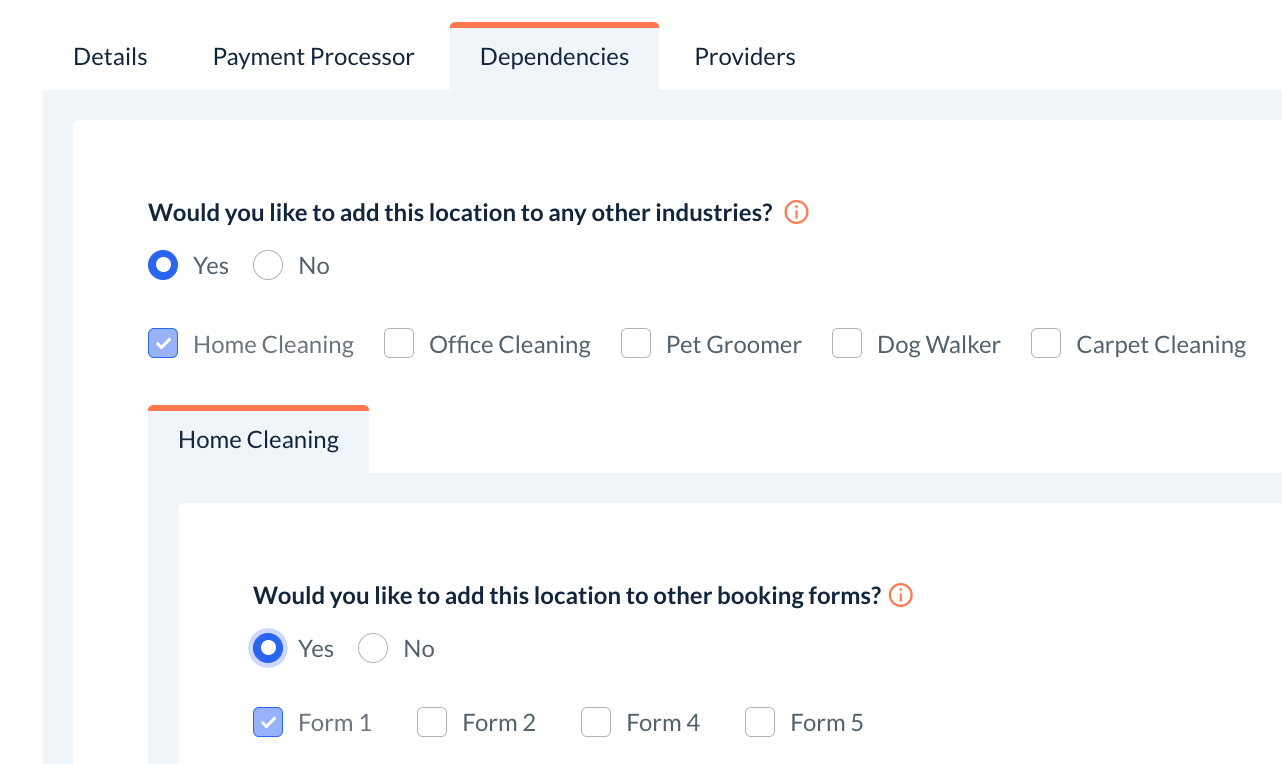Viewport: 1282px width, 764px height.
Task: Uncheck the Home Cleaning checkbox
Action: (x=163, y=345)
